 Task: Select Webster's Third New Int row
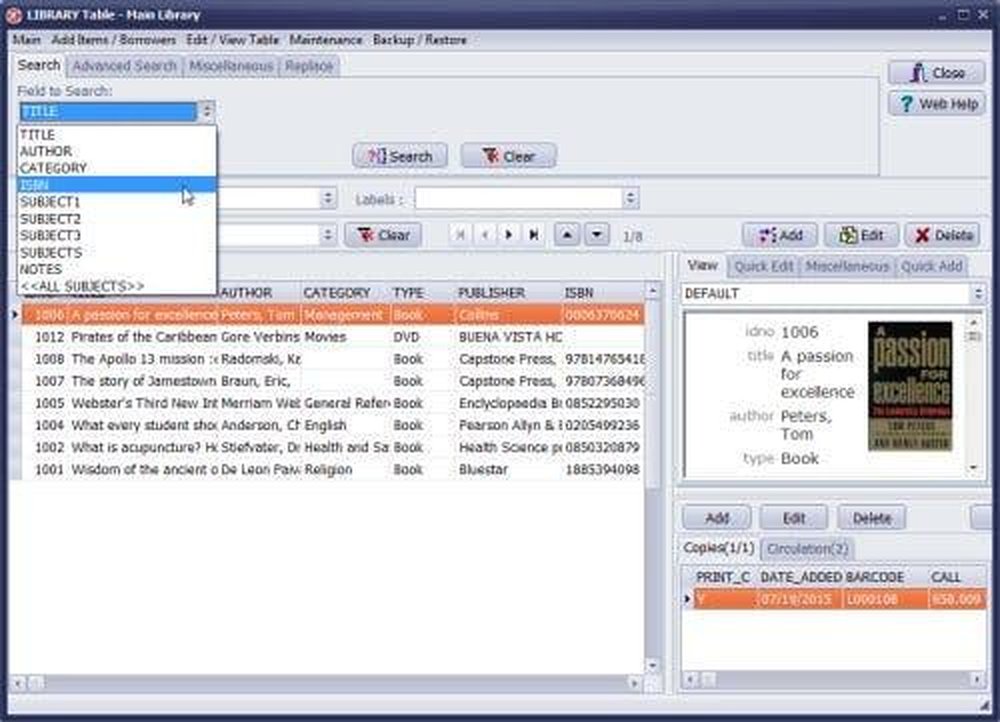pyautogui.click(x=334, y=403)
